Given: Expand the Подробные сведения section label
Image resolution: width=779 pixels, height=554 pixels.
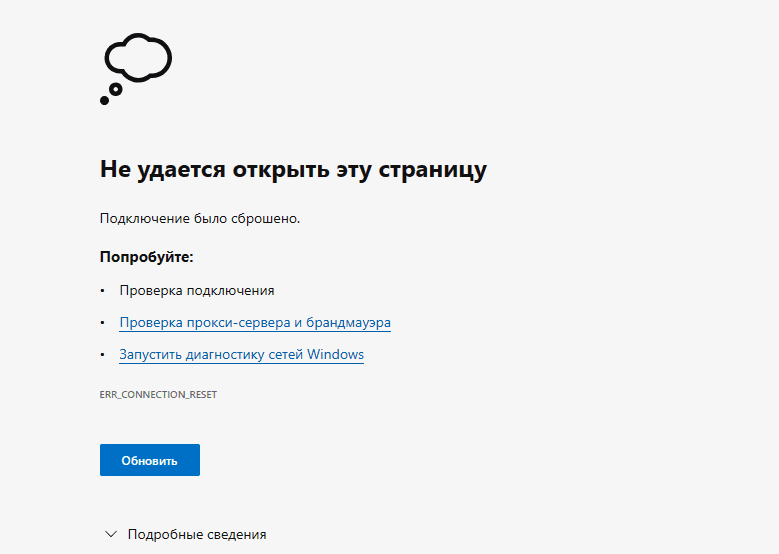Looking at the screenshot, I should (197, 534).
